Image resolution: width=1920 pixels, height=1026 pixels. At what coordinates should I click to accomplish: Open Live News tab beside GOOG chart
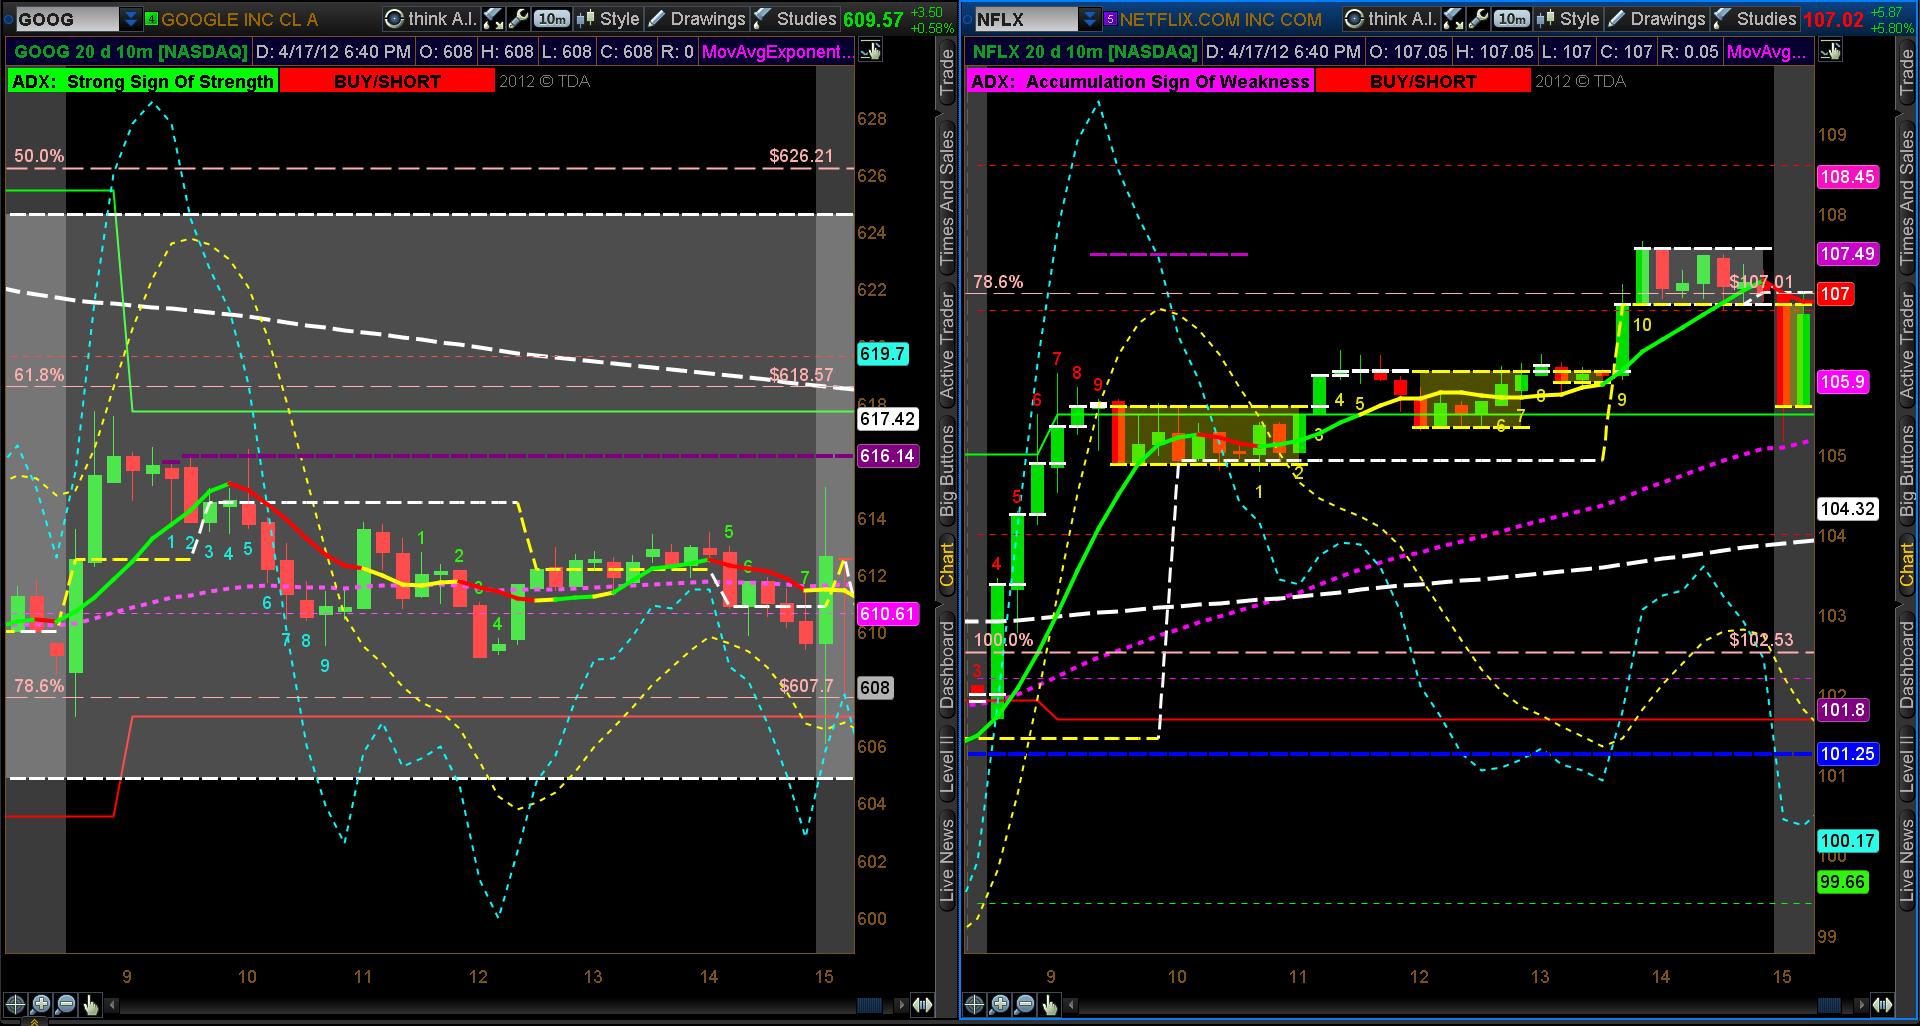[x=947, y=861]
